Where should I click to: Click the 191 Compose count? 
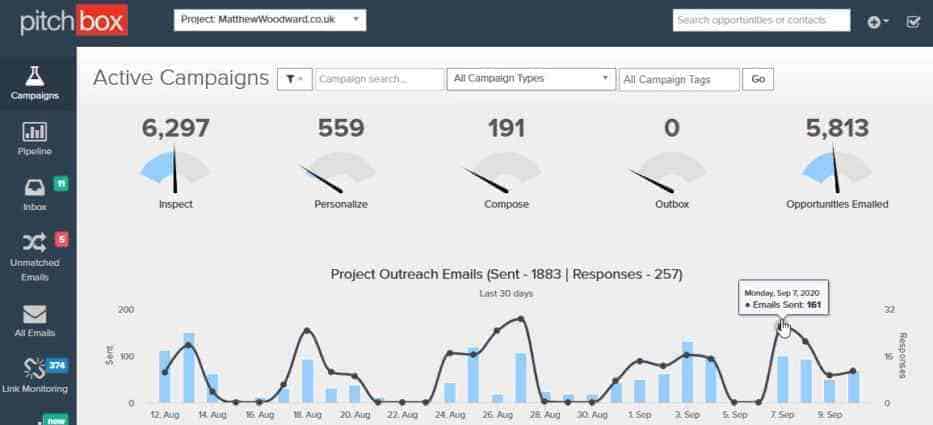click(506, 129)
